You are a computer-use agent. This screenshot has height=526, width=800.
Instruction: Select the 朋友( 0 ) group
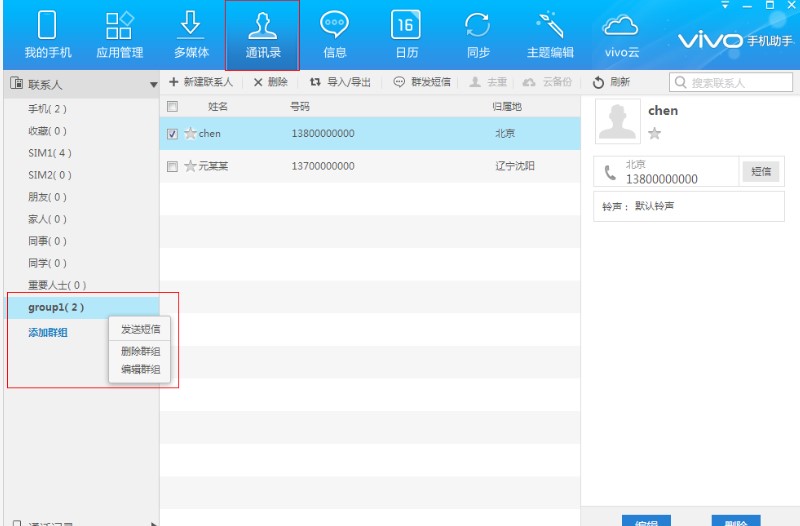47,196
